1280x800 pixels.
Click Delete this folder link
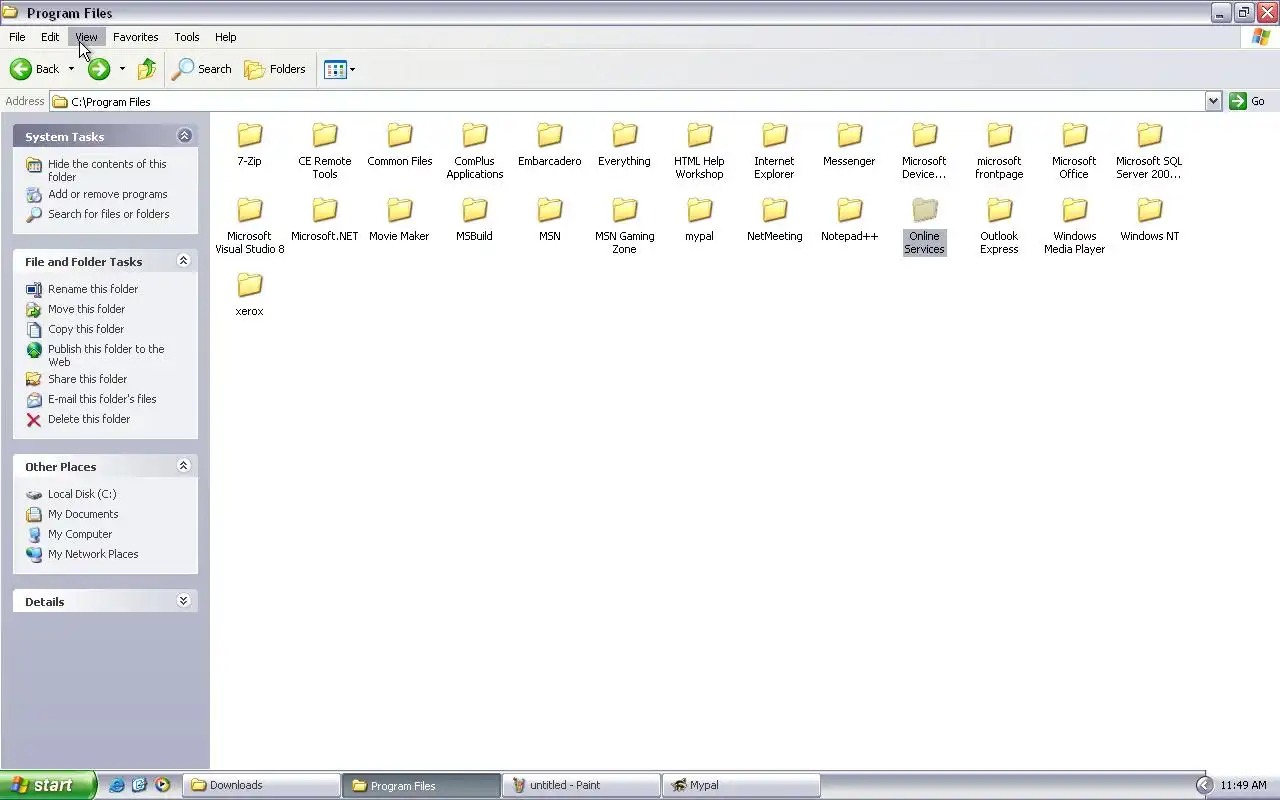89,419
